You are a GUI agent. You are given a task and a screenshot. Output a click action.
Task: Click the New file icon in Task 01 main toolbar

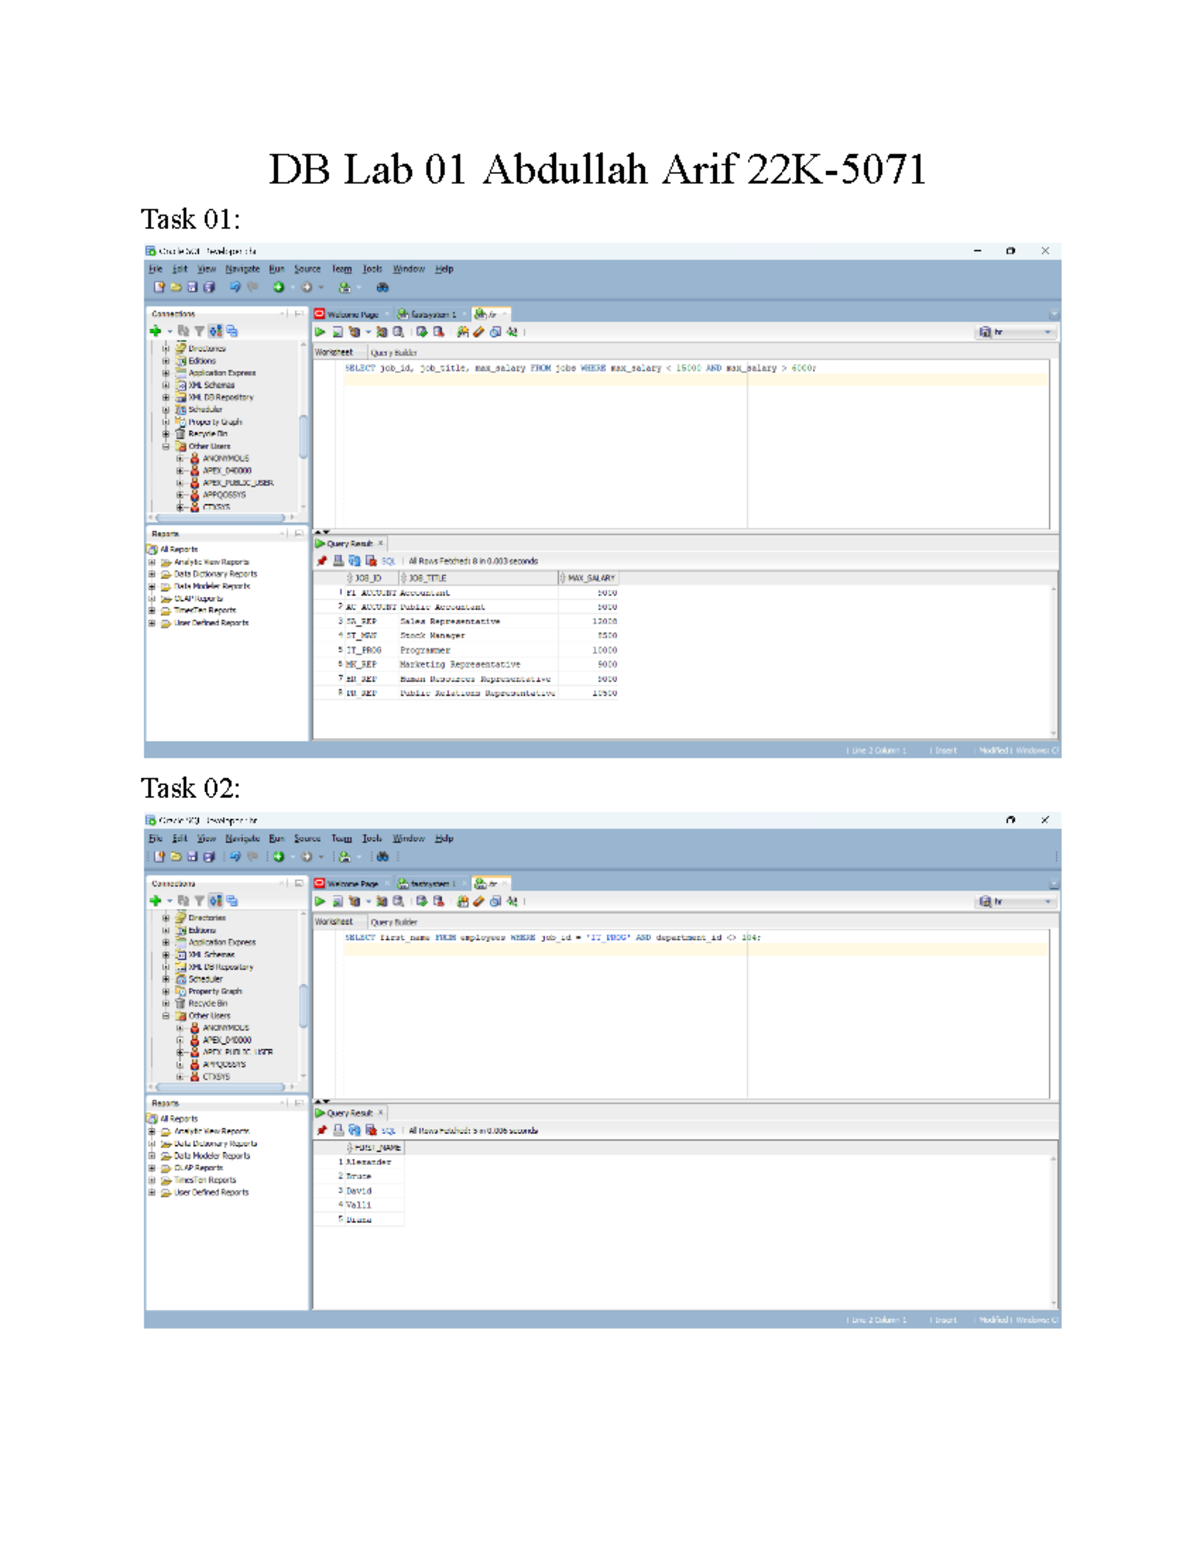(x=159, y=288)
